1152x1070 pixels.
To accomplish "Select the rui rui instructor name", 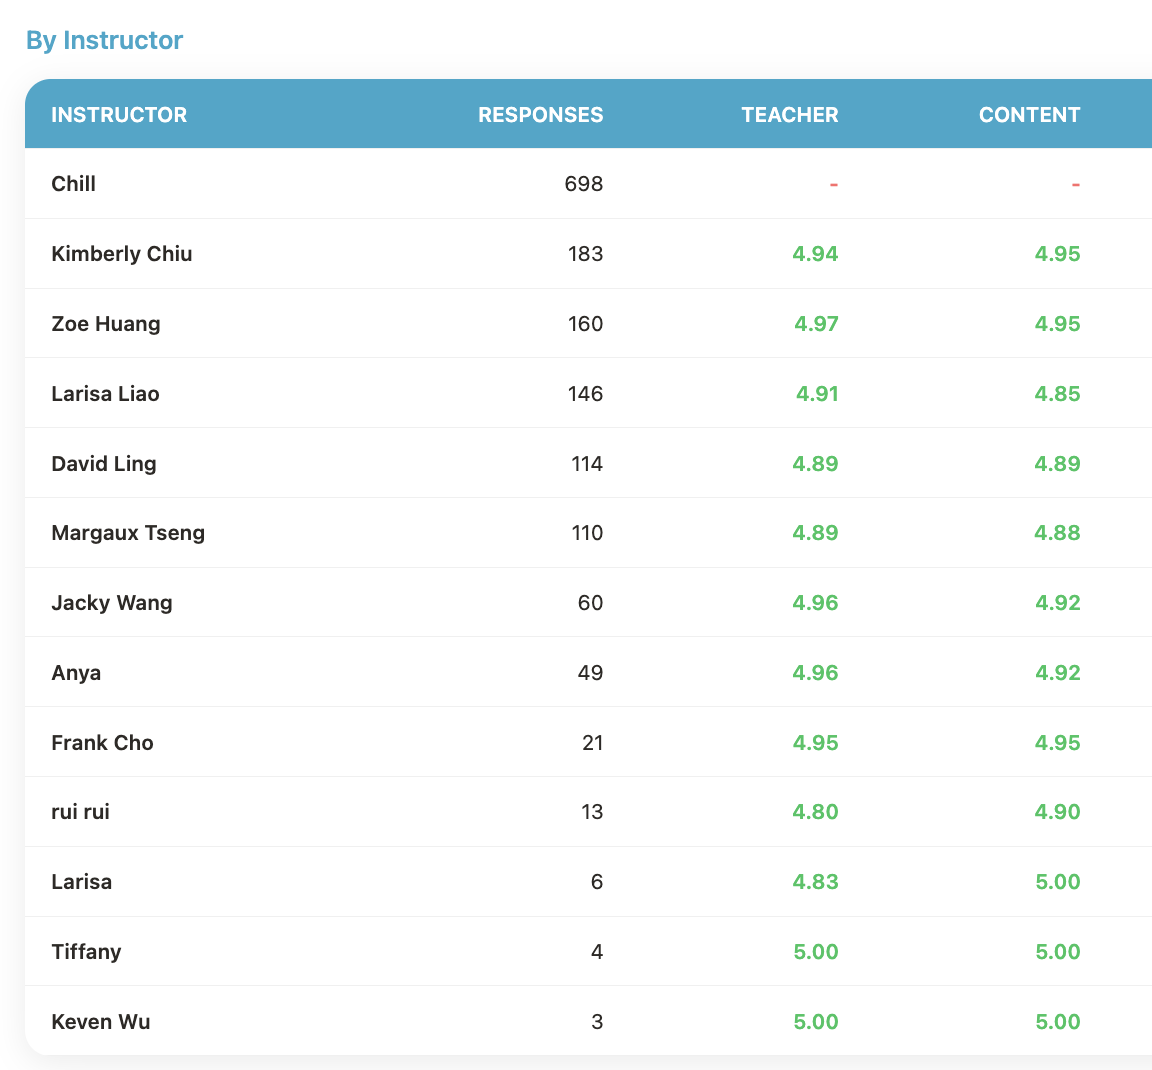I will [x=80, y=812].
